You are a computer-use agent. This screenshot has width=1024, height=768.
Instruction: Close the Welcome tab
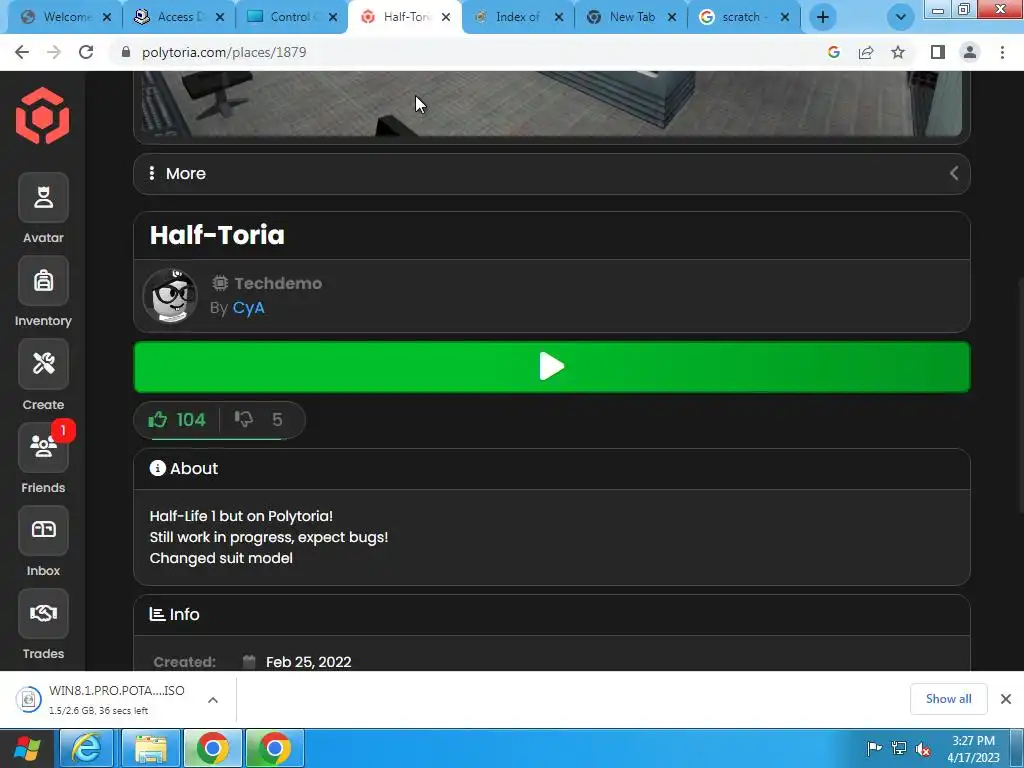[x=107, y=17]
